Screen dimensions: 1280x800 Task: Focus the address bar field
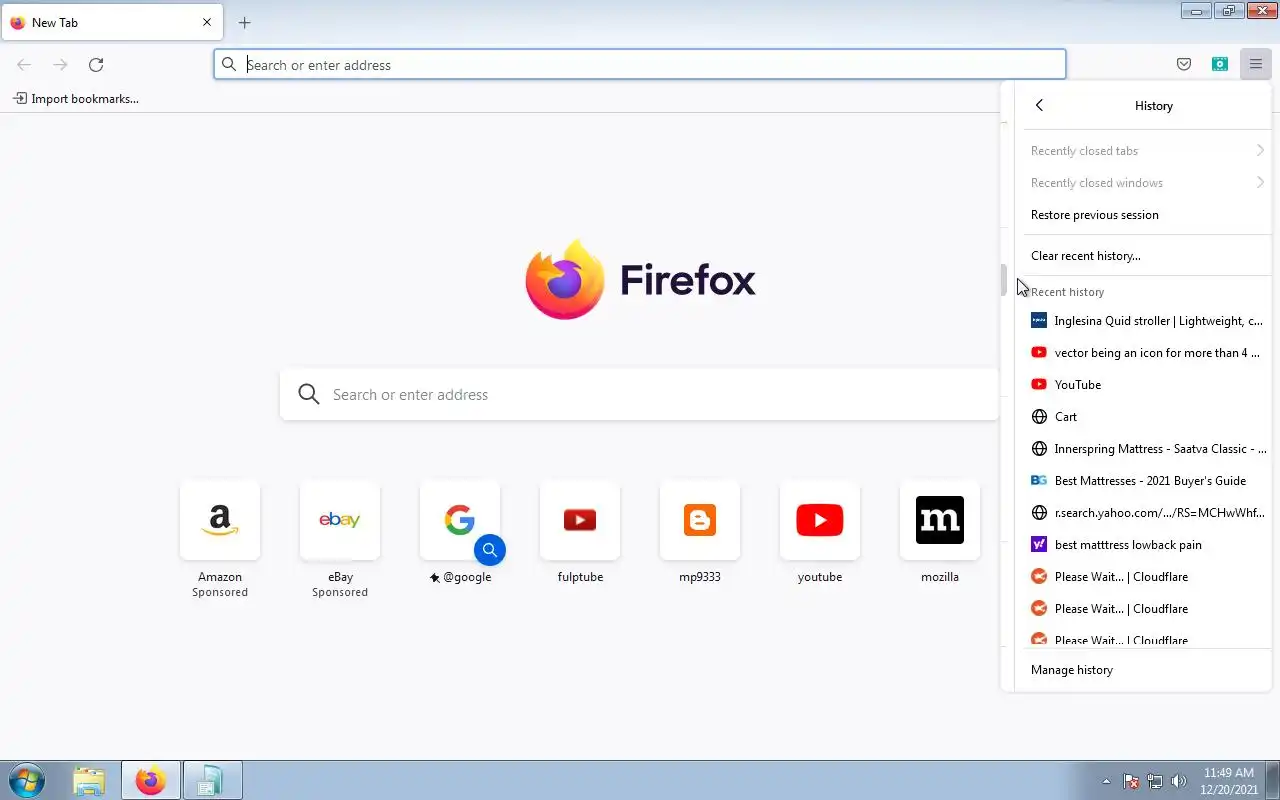[x=640, y=64]
